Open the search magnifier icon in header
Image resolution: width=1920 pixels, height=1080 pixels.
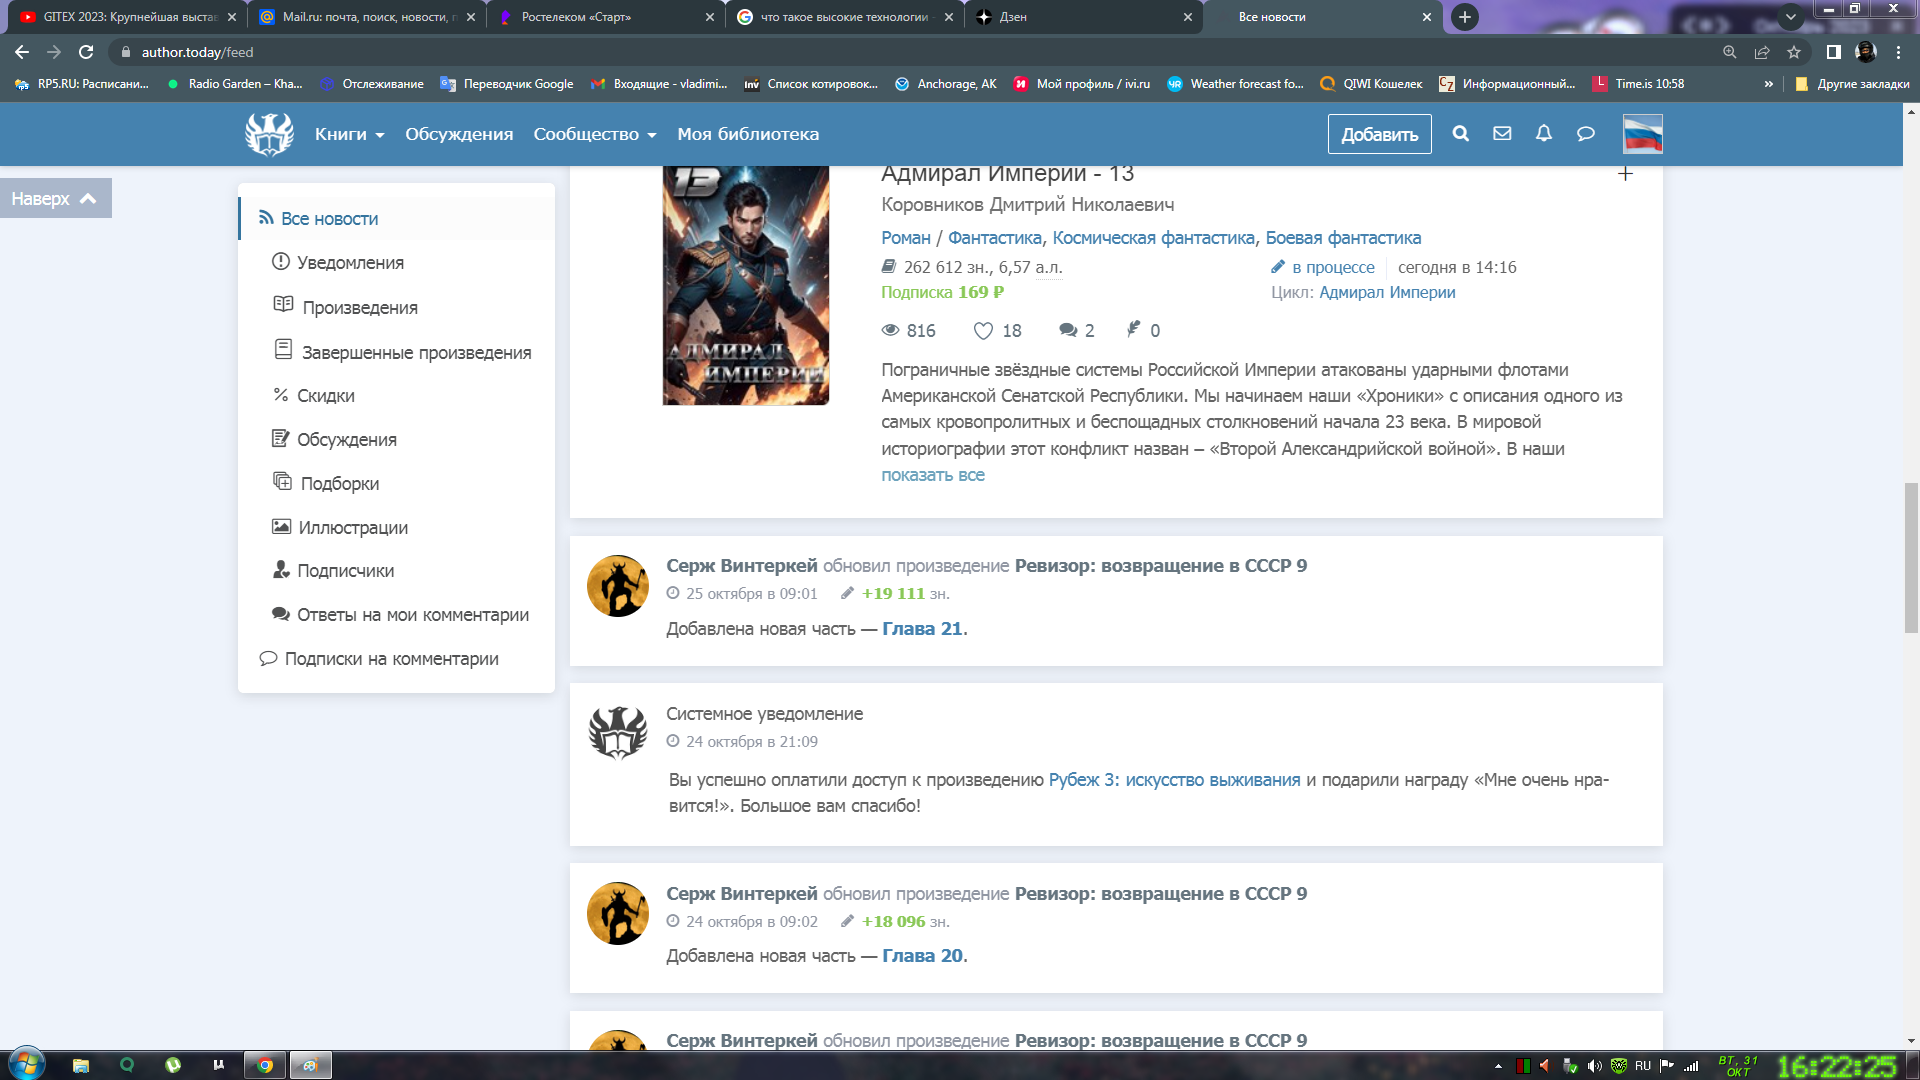pyautogui.click(x=1460, y=134)
